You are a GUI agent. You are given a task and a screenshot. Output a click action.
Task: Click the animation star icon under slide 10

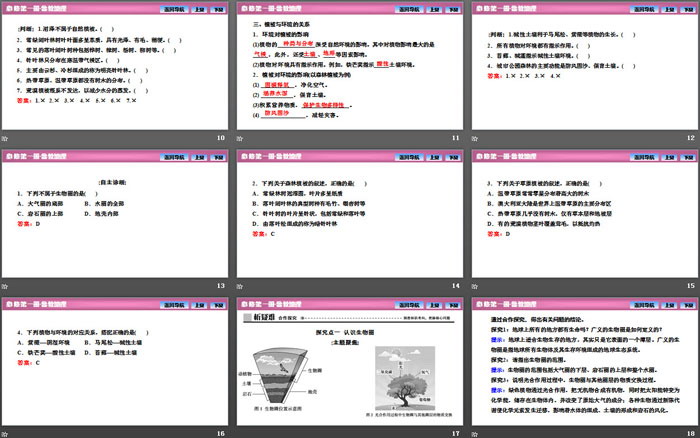coord(6,136)
